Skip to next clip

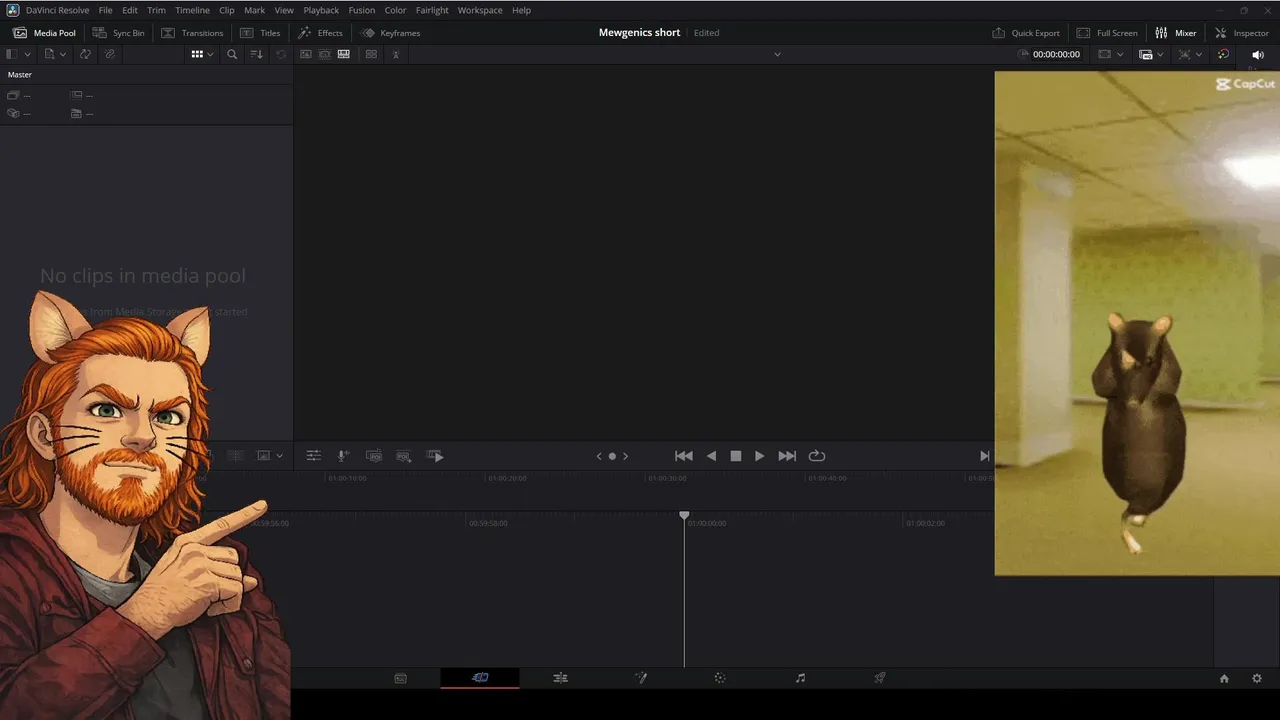(787, 456)
